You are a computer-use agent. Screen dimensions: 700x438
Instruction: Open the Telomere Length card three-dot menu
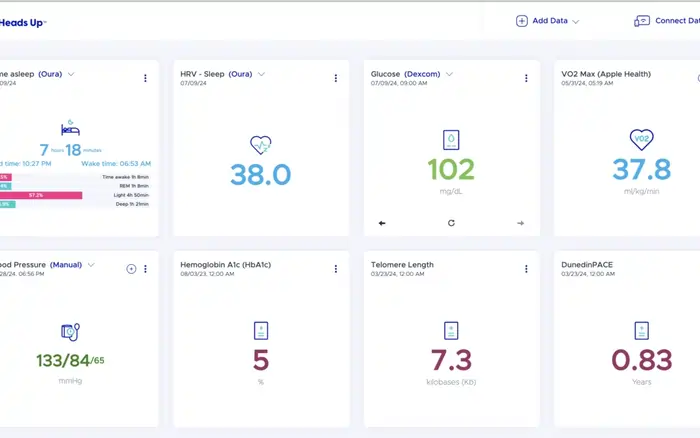coord(526,269)
